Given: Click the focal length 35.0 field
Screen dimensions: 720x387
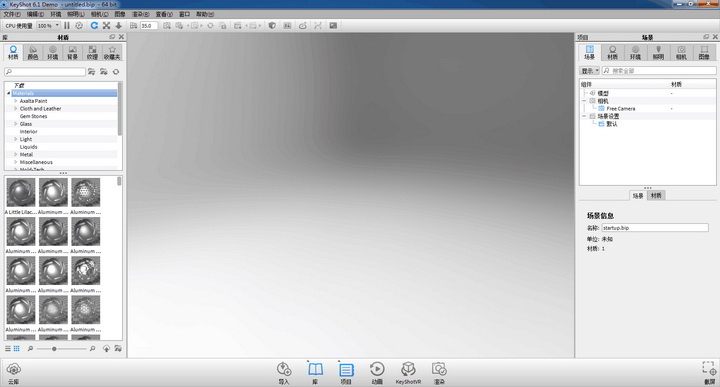Looking at the screenshot, I should point(149,26).
